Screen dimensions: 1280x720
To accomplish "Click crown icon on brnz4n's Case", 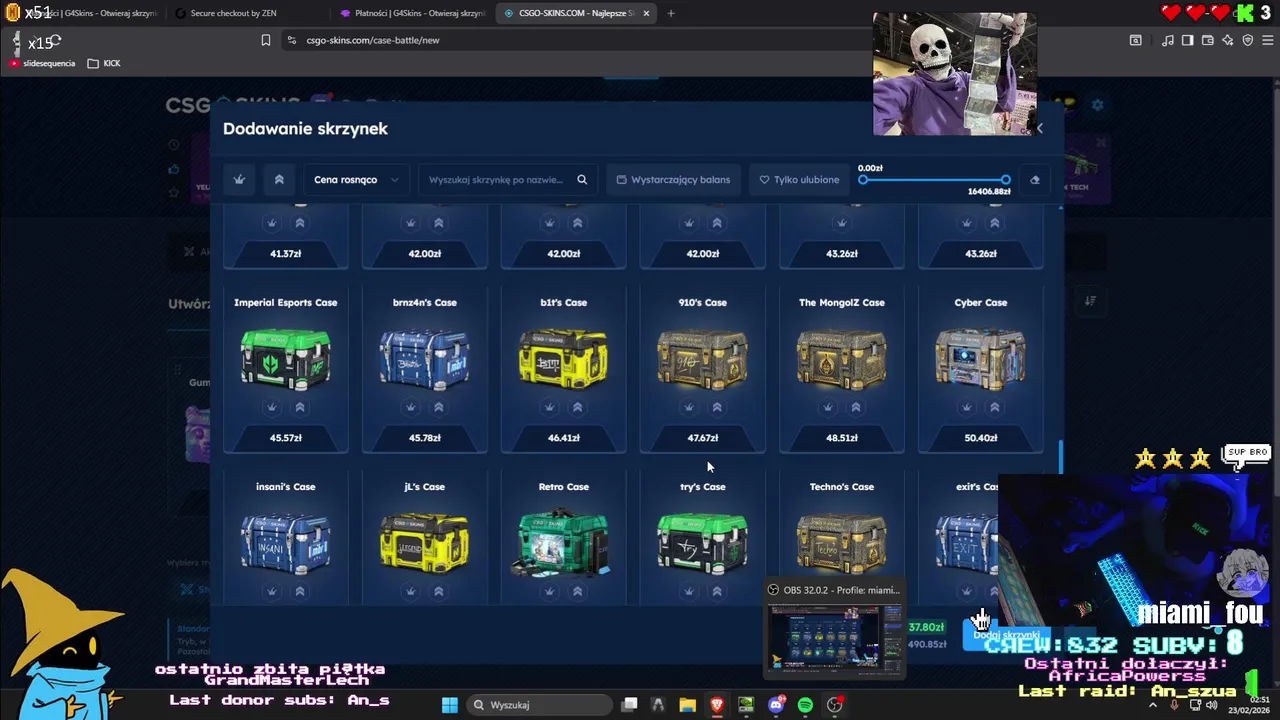I will pyautogui.click(x=410, y=407).
